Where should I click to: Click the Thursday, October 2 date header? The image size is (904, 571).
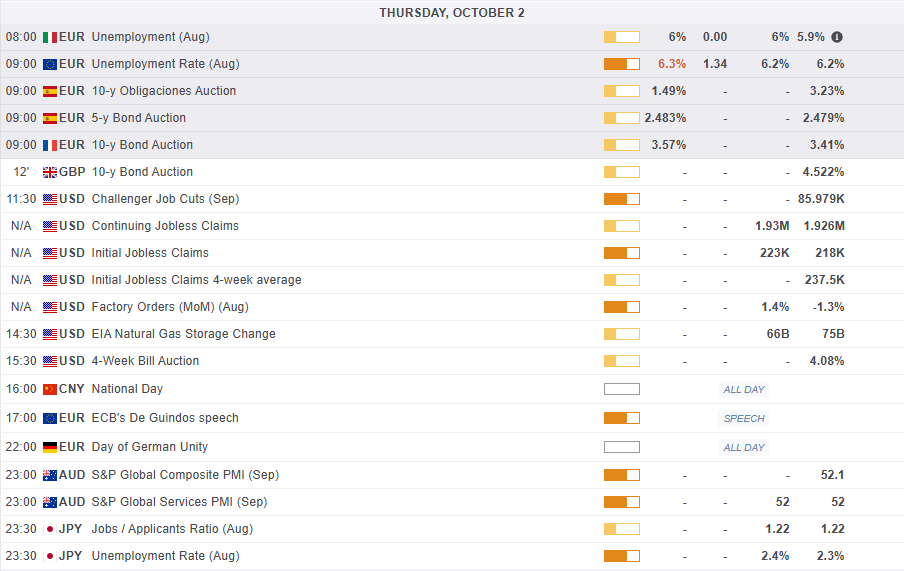452,13
